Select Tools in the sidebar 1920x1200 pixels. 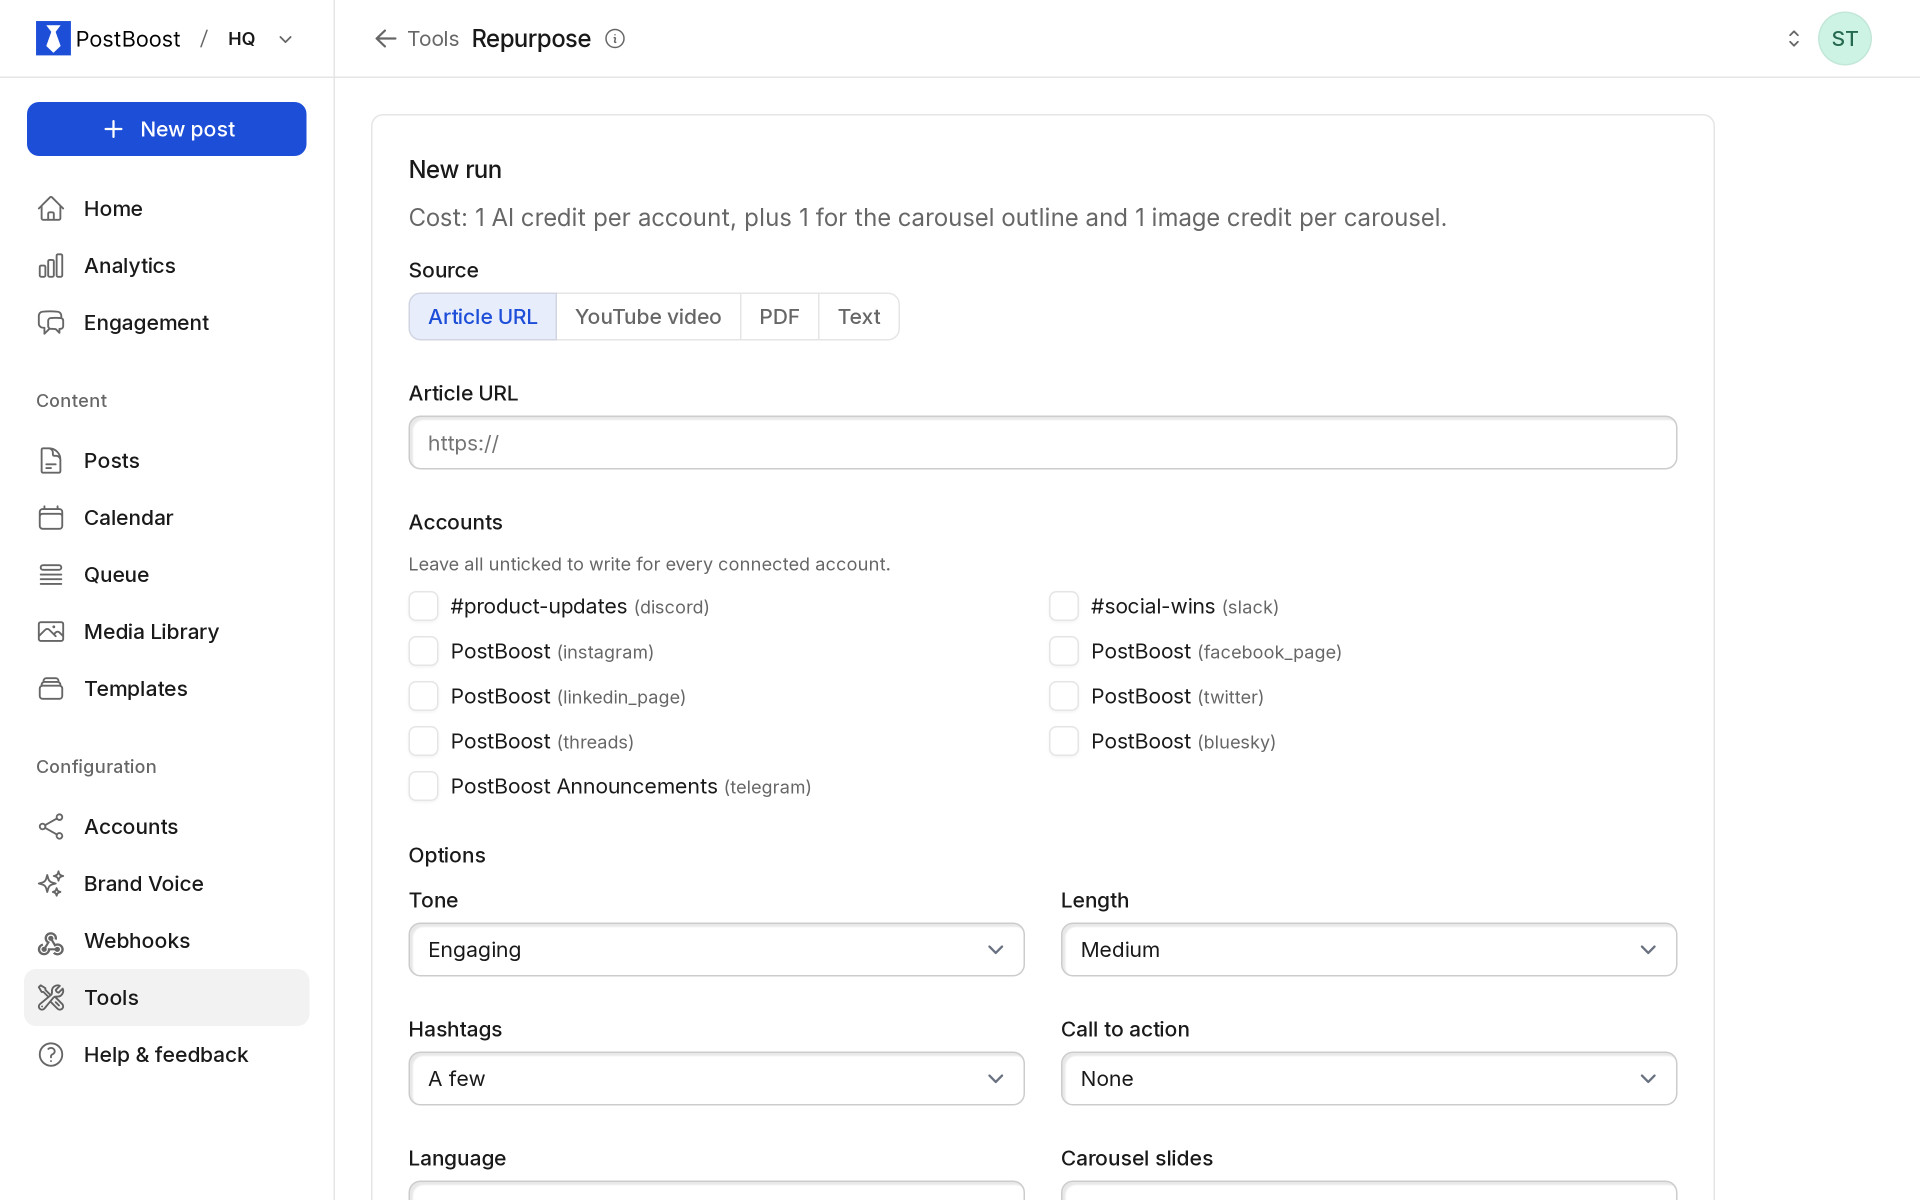click(167, 997)
